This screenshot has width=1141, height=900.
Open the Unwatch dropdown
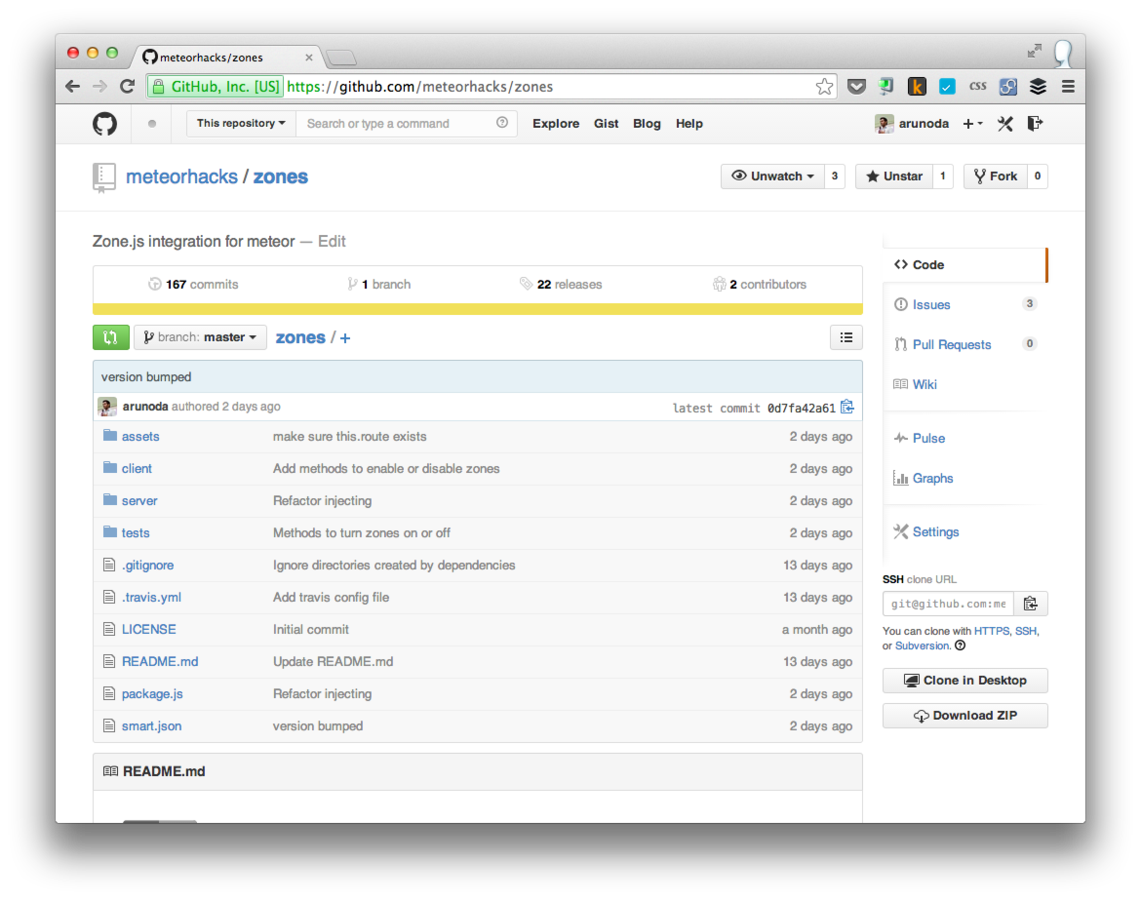click(x=773, y=176)
